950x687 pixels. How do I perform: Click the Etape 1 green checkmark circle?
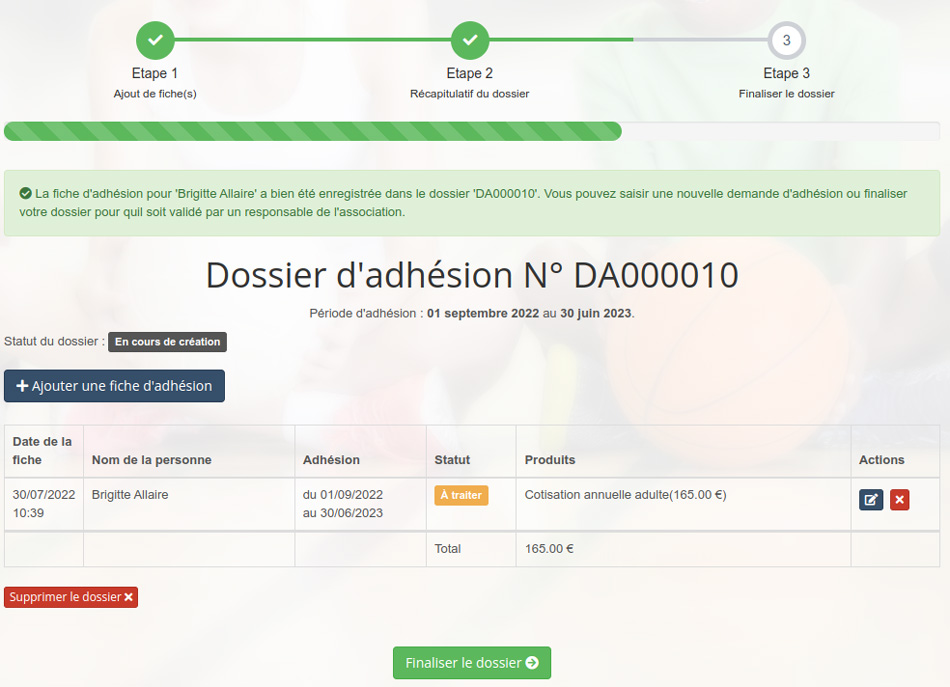tap(155, 41)
